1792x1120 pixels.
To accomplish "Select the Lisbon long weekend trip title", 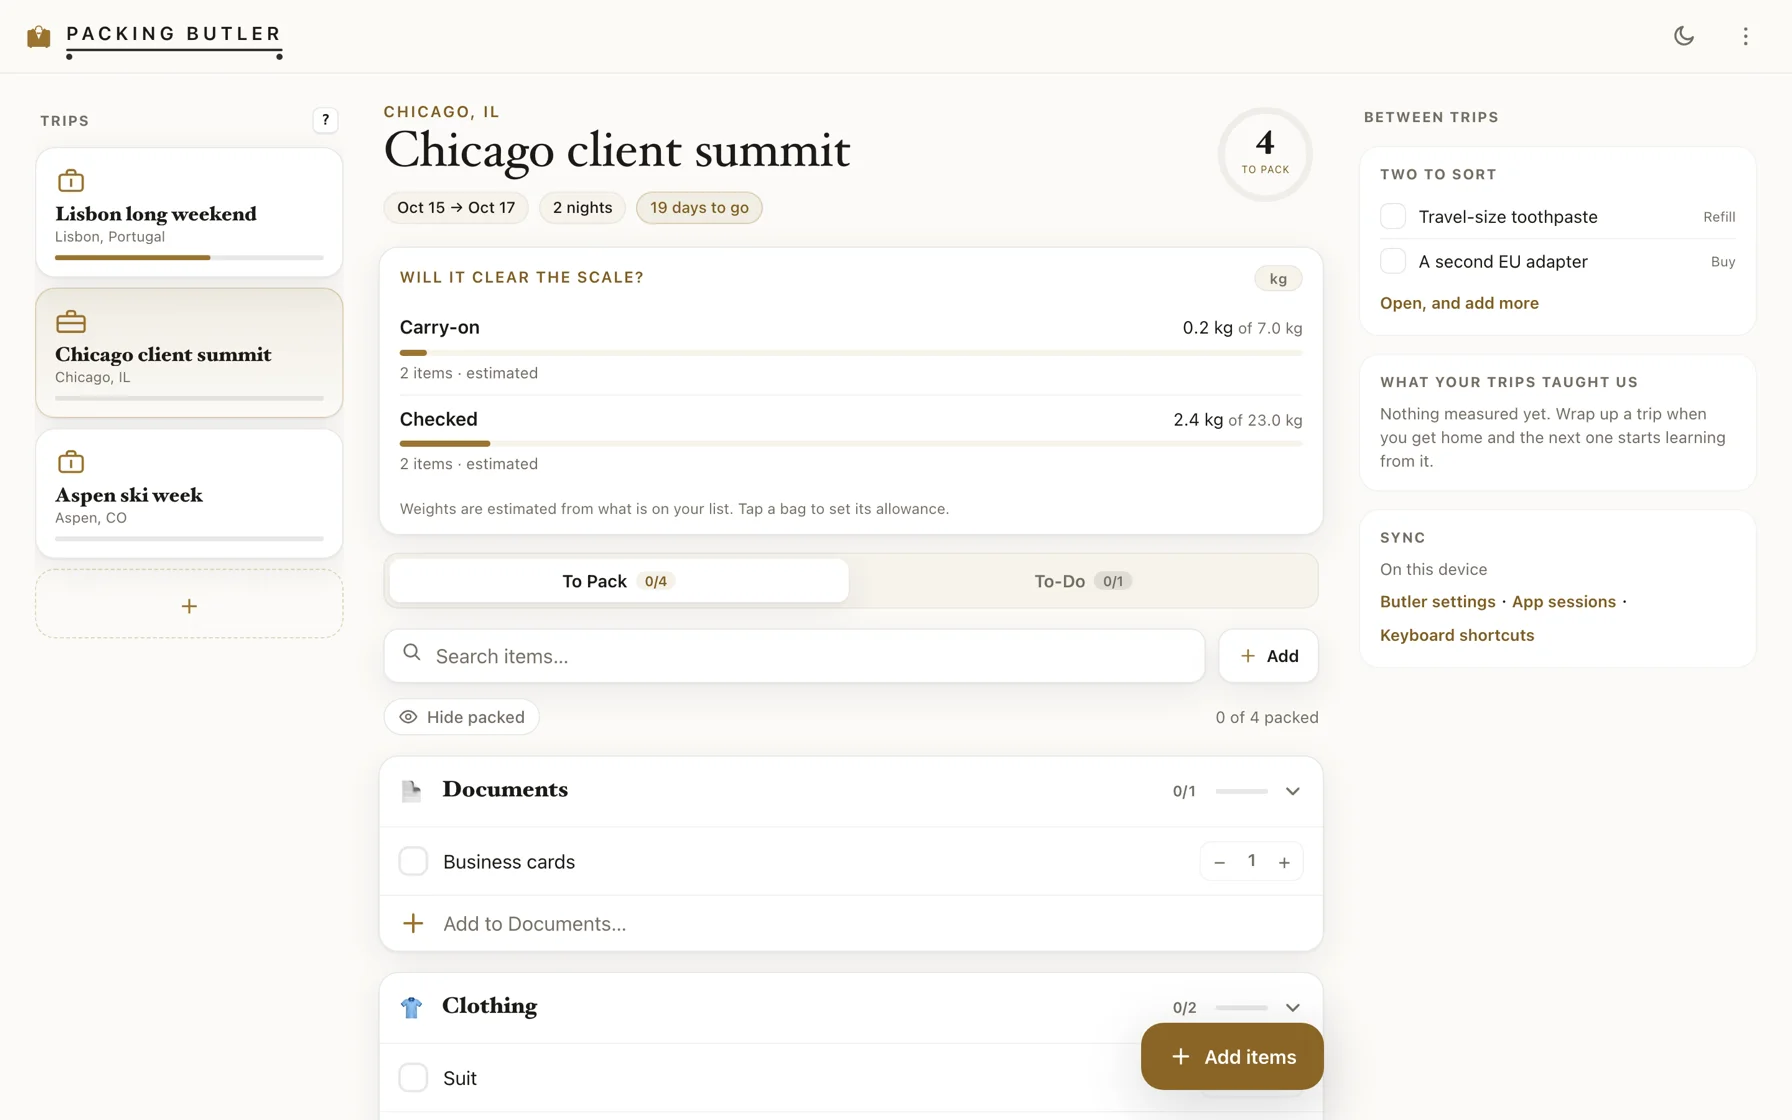I will pyautogui.click(x=156, y=213).
